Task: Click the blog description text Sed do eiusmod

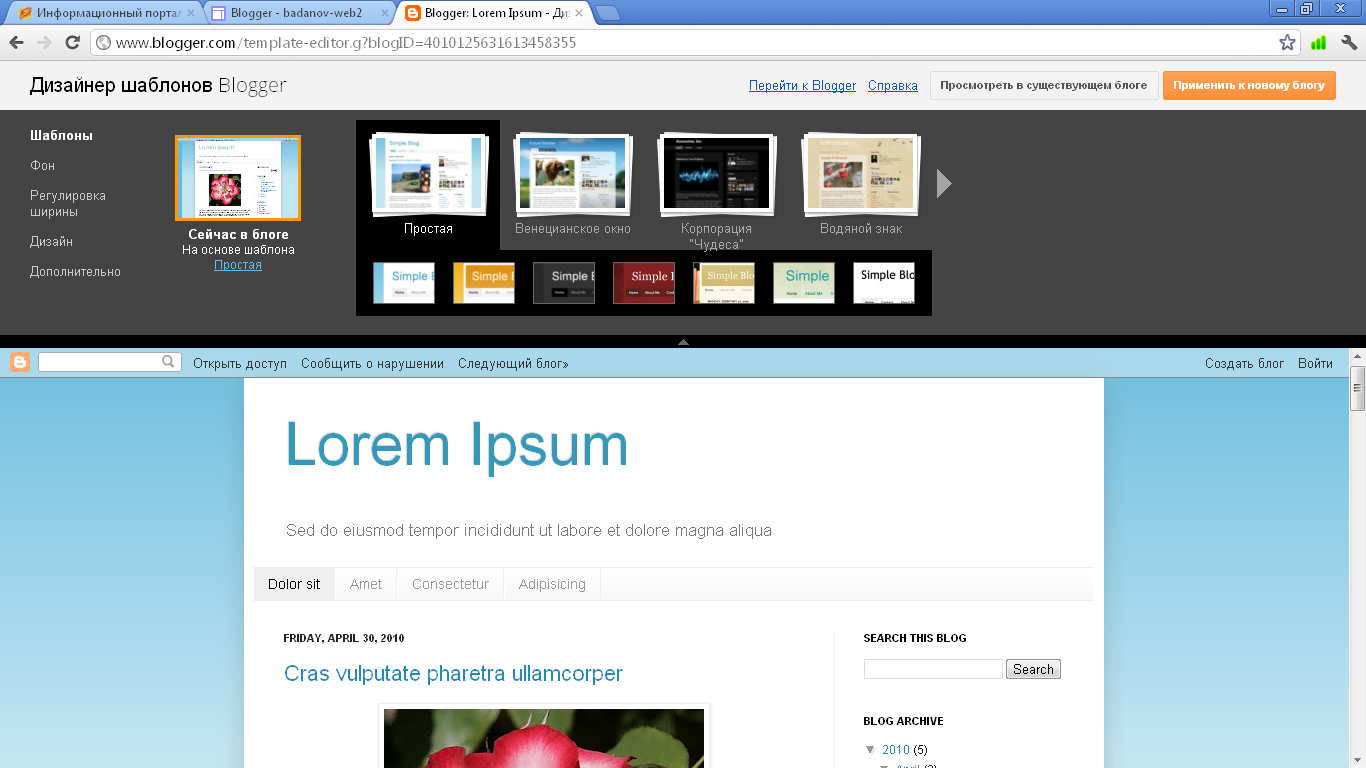Action: [x=529, y=530]
